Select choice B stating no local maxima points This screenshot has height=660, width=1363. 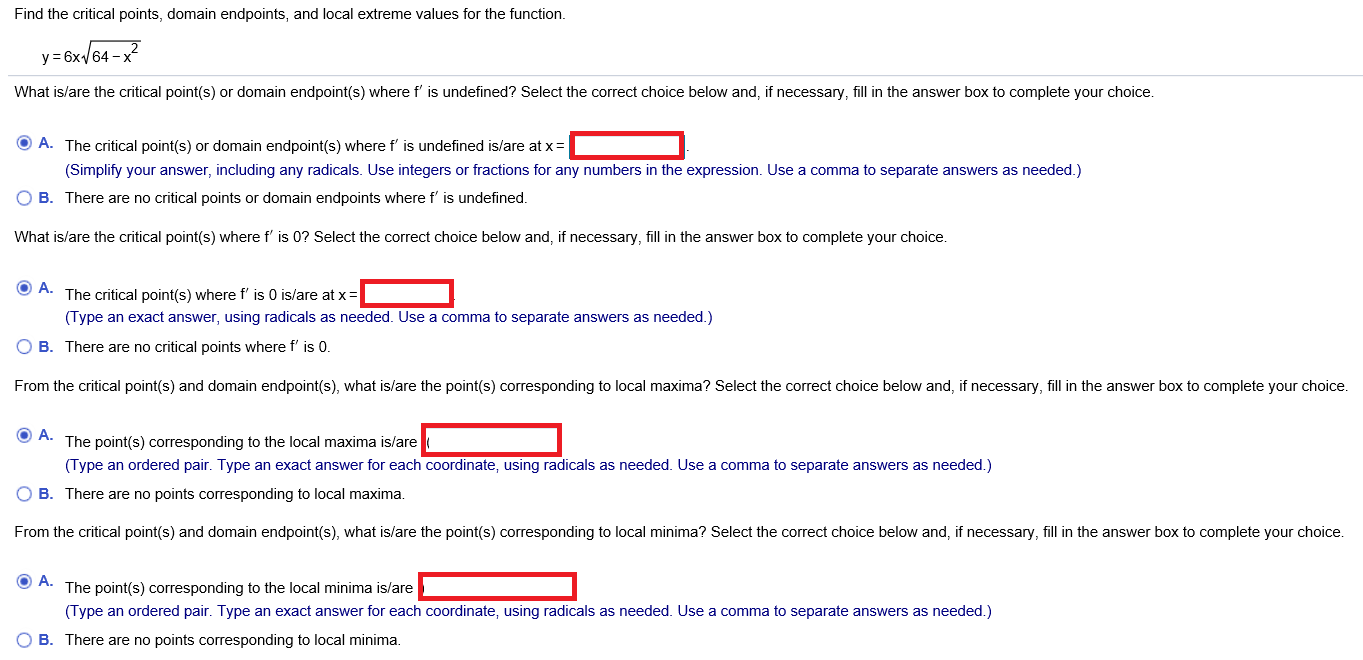[24, 493]
